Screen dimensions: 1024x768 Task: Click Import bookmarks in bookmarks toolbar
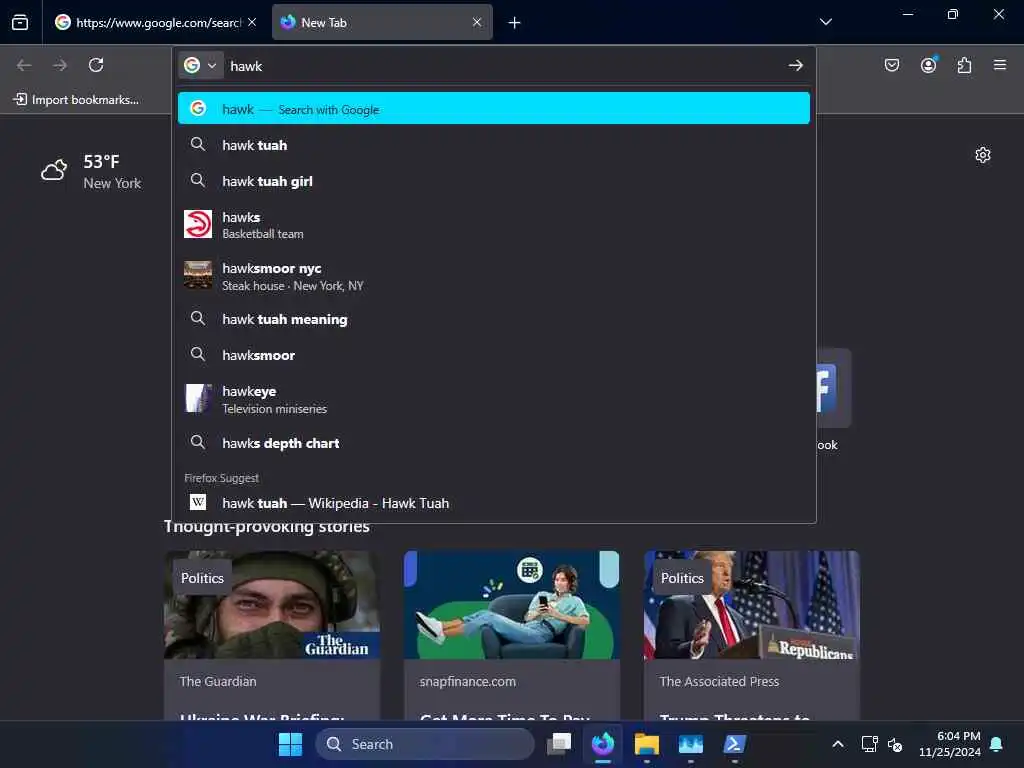(x=76, y=99)
